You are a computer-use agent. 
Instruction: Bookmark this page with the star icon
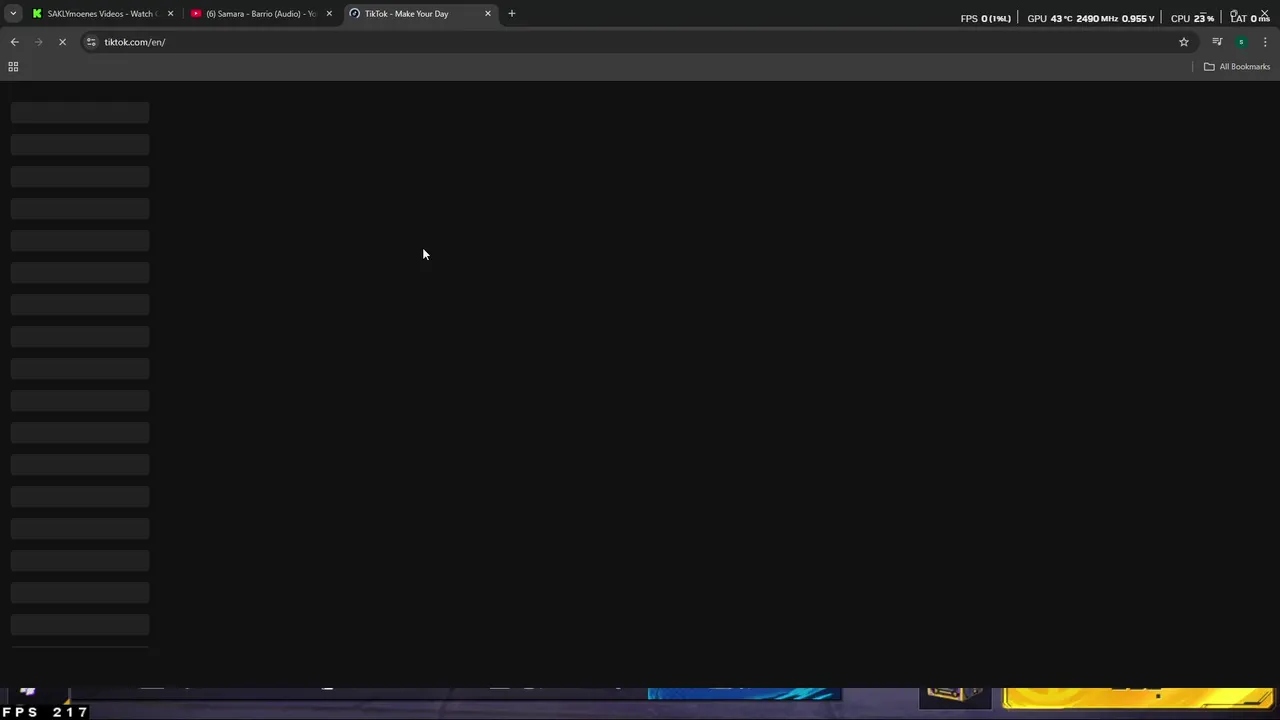tap(1184, 42)
